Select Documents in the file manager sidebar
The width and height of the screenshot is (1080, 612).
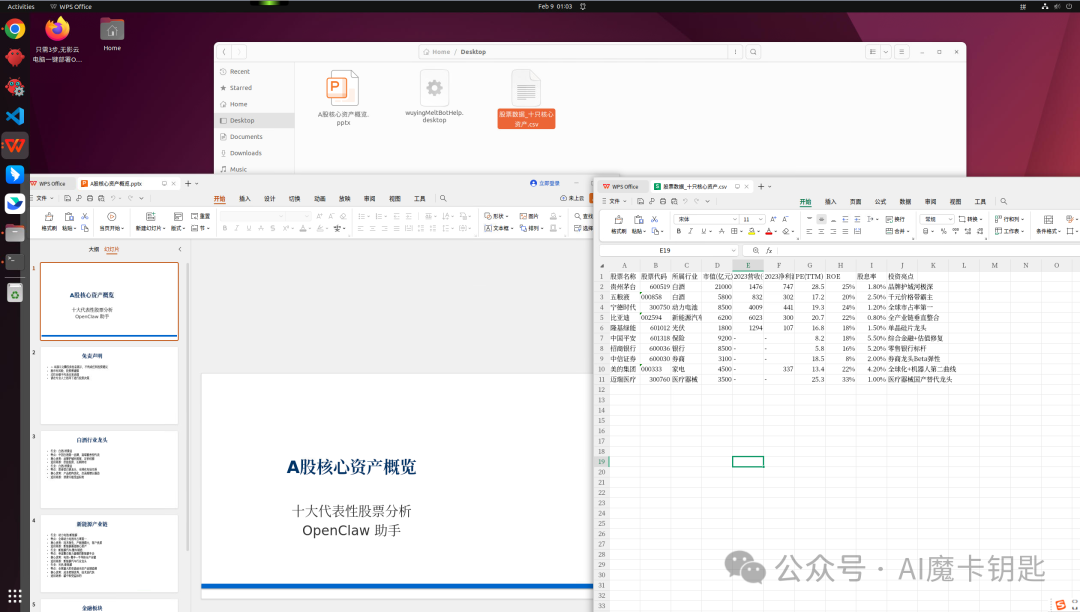pos(246,136)
